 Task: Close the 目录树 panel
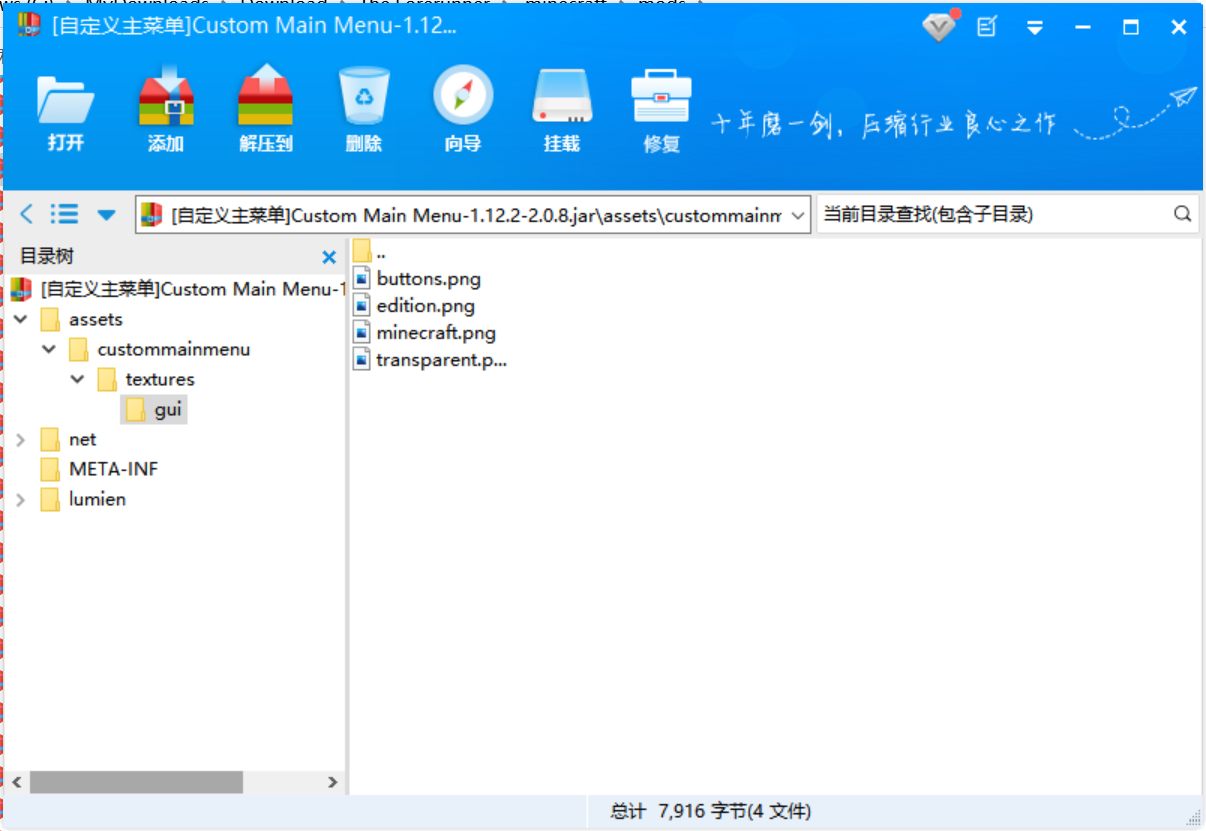[x=329, y=257]
